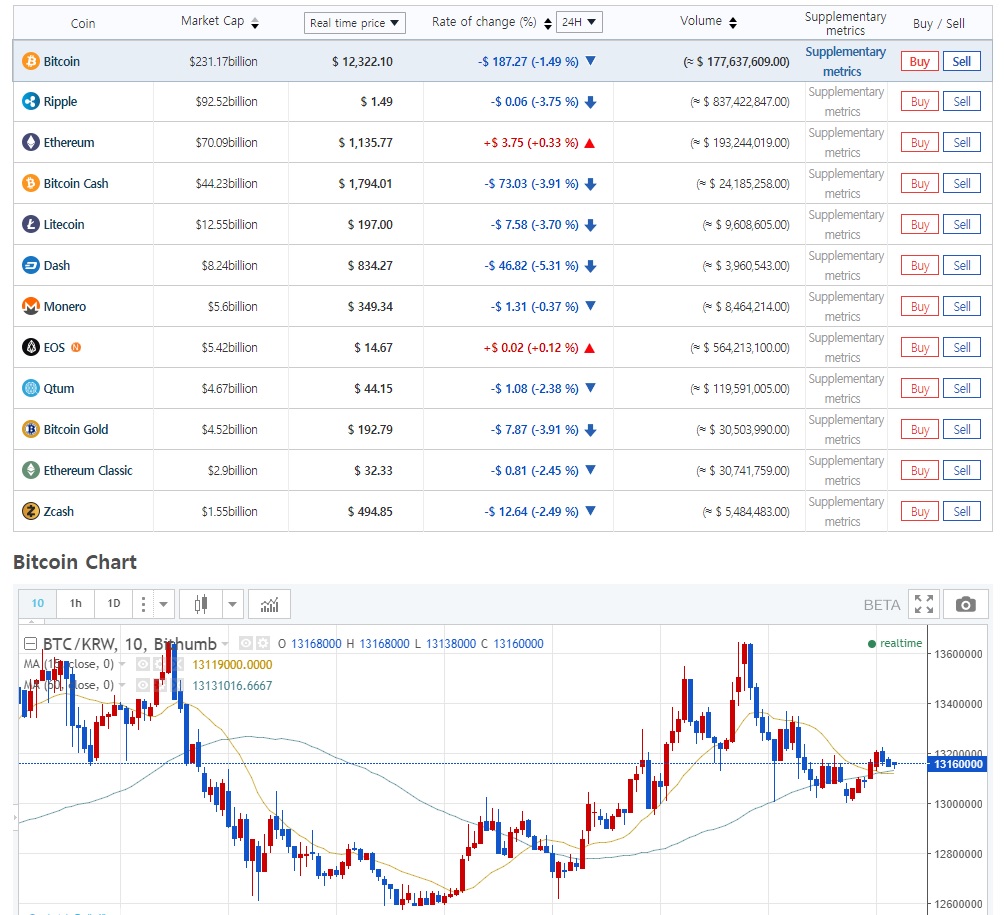Select the candlestick chart style icon
Screen dimensions: 1005x915
pyautogui.click(x=201, y=604)
